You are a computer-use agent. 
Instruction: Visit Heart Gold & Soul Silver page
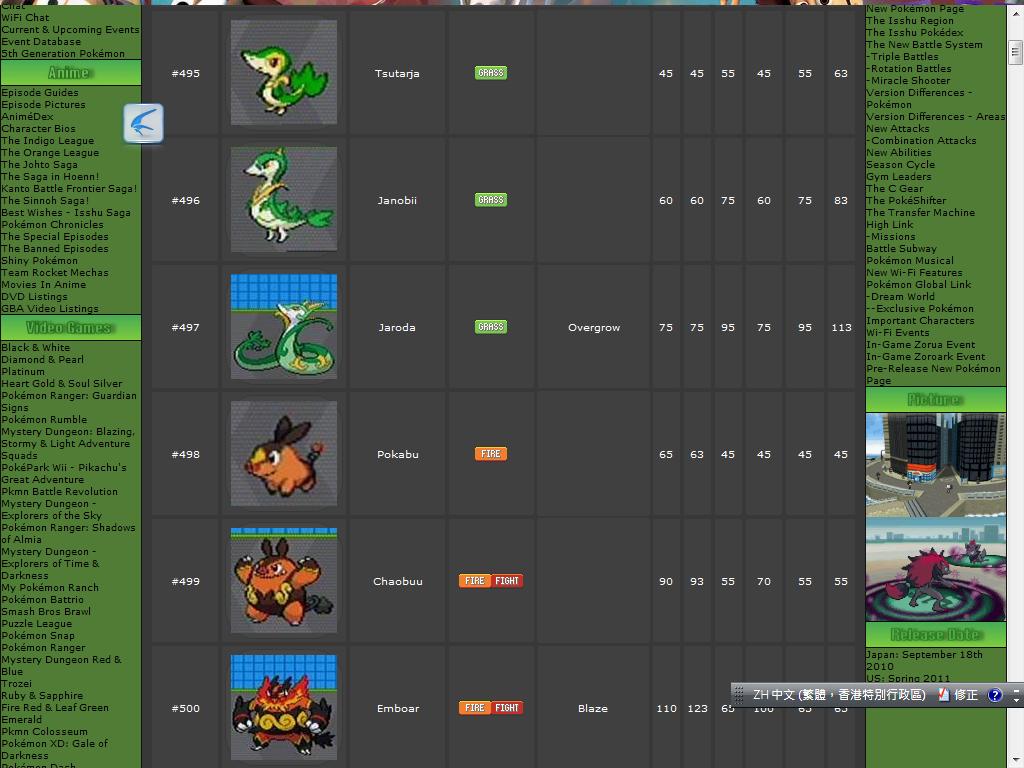click(62, 383)
